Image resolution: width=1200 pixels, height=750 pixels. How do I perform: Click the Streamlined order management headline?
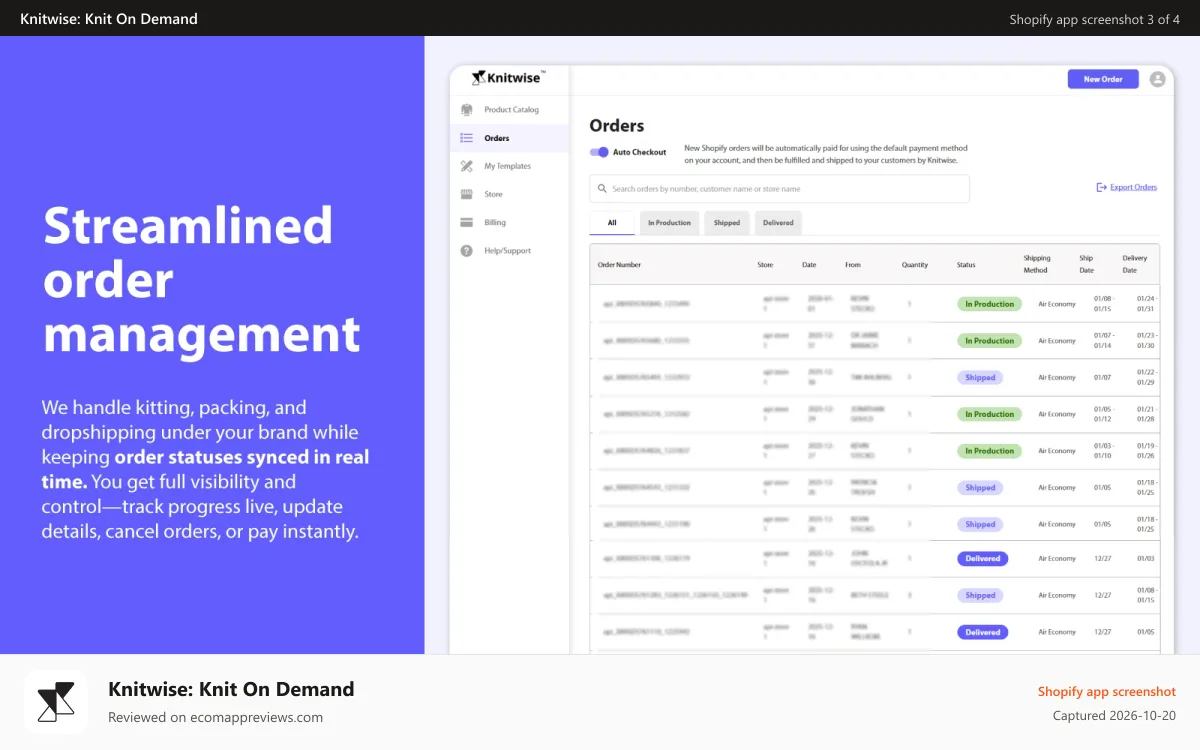pos(201,280)
